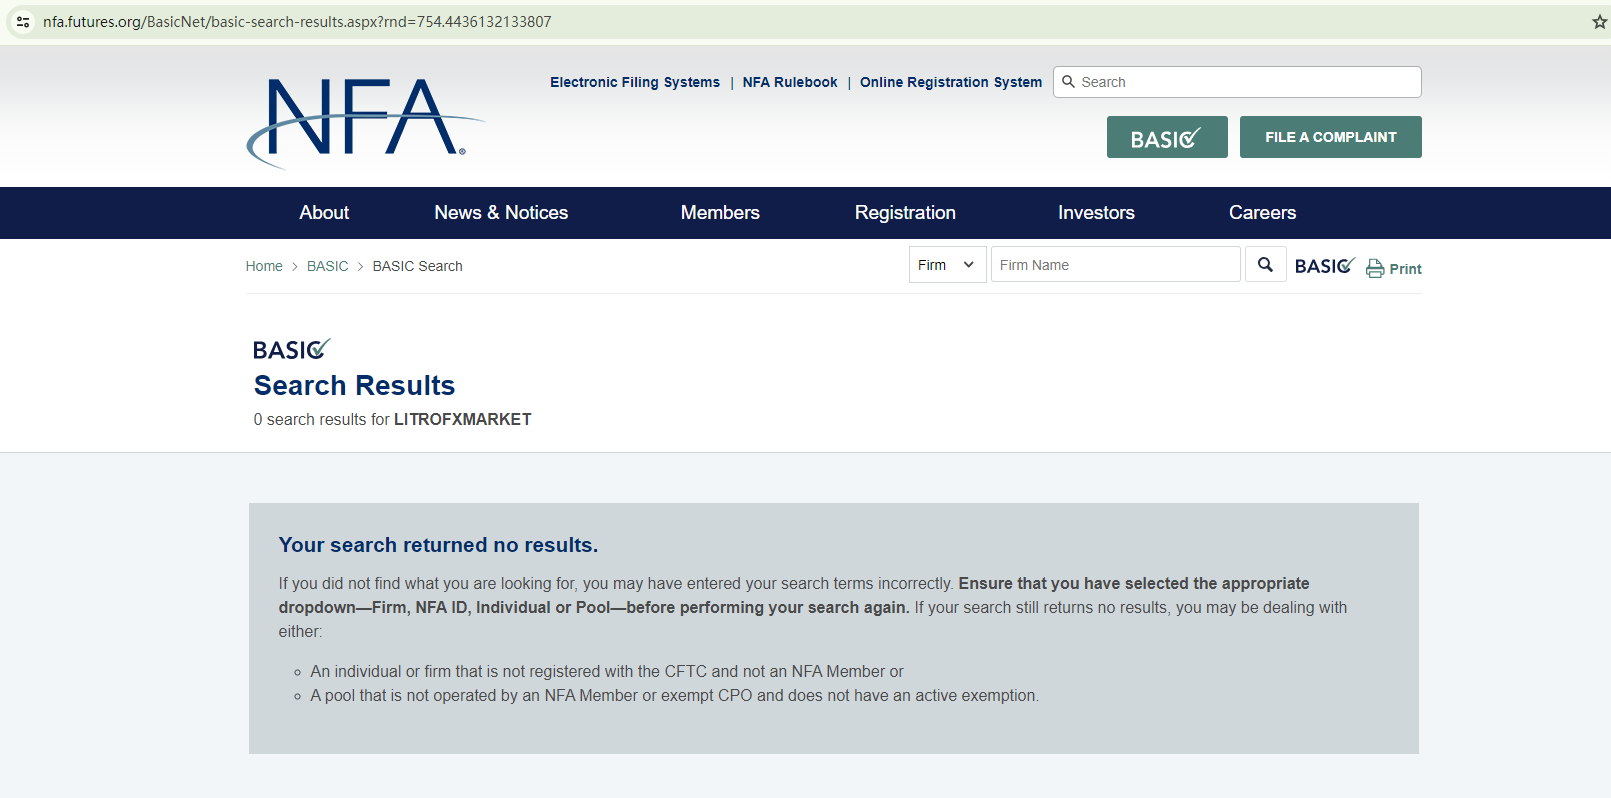This screenshot has width=1611, height=798.
Task: Click the NFA logo in header
Action: [x=364, y=121]
